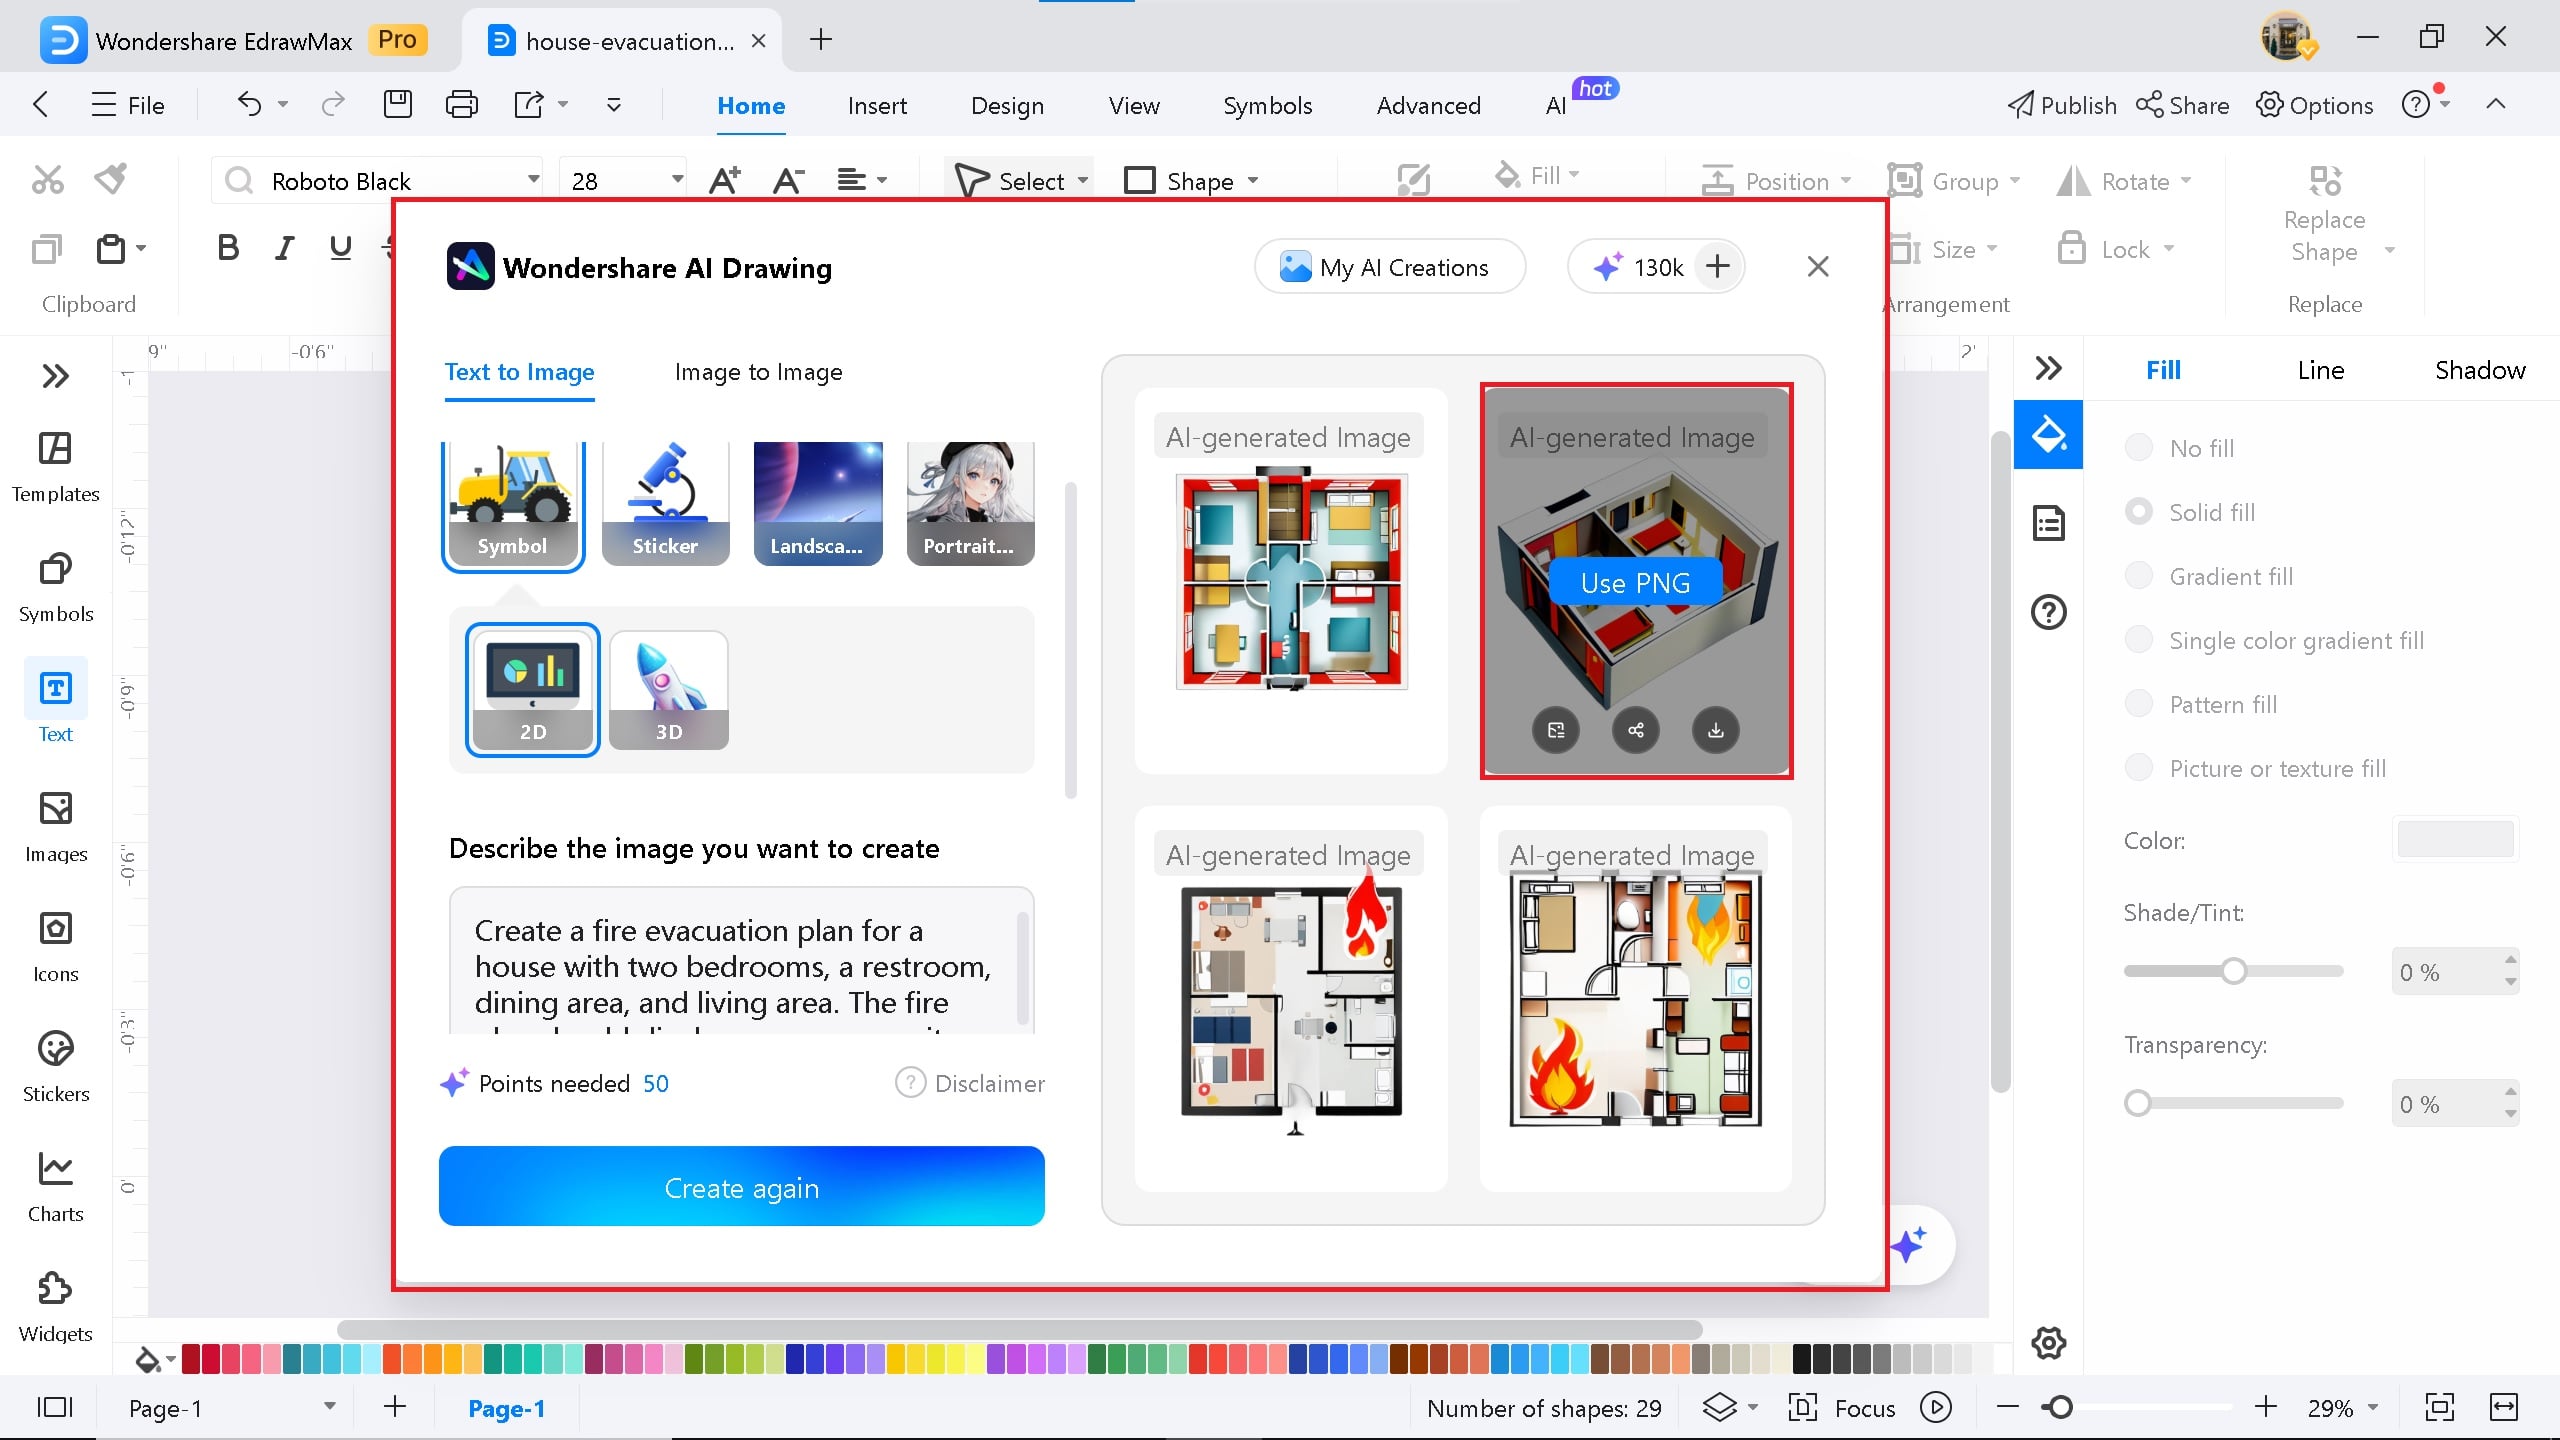Viewport: 2560px width, 1440px height.
Task: Click the Undo arrow
Action: (249, 104)
